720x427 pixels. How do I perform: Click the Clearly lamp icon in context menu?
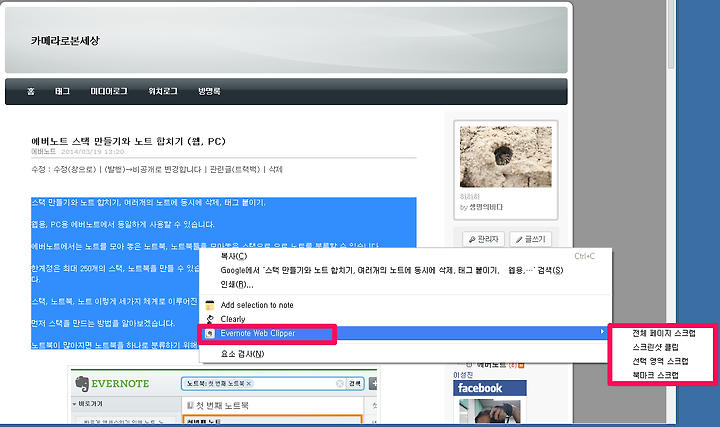tap(210, 319)
